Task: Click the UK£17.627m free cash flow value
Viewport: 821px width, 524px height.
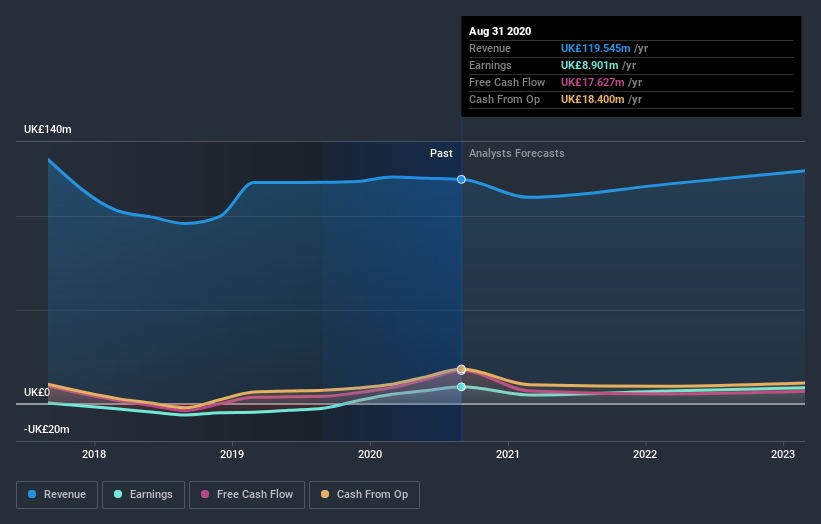Action: 593,82
